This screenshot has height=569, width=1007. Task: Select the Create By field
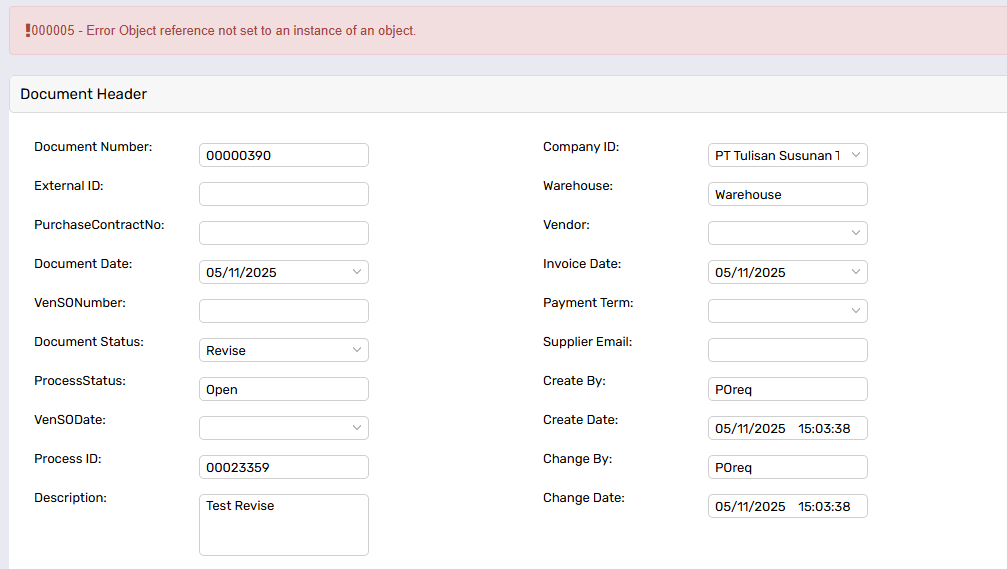pyautogui.click(x=787, y=389)
